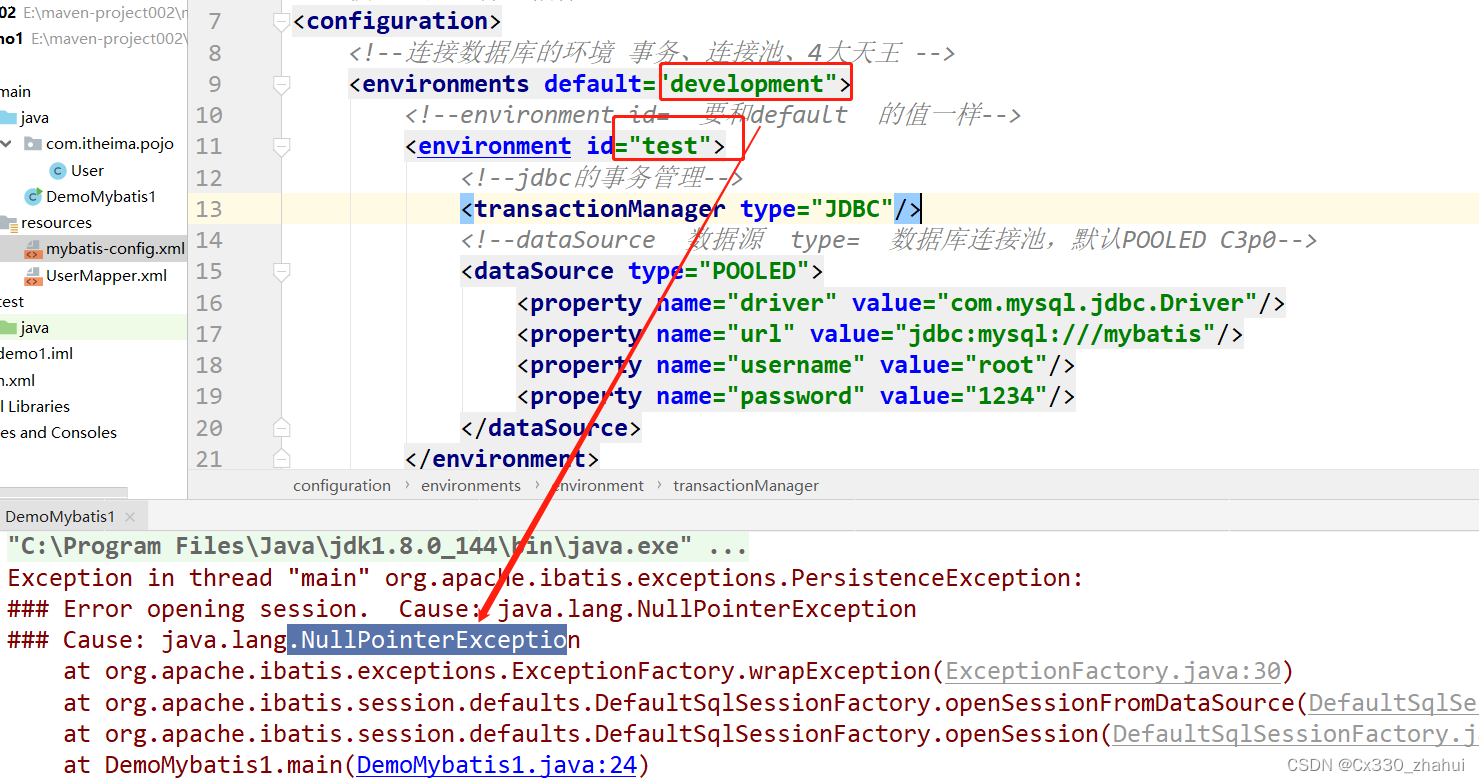Fold the environment tag at line 11
The height and width of the screenshot is (783, 1479).
[281, 147]
